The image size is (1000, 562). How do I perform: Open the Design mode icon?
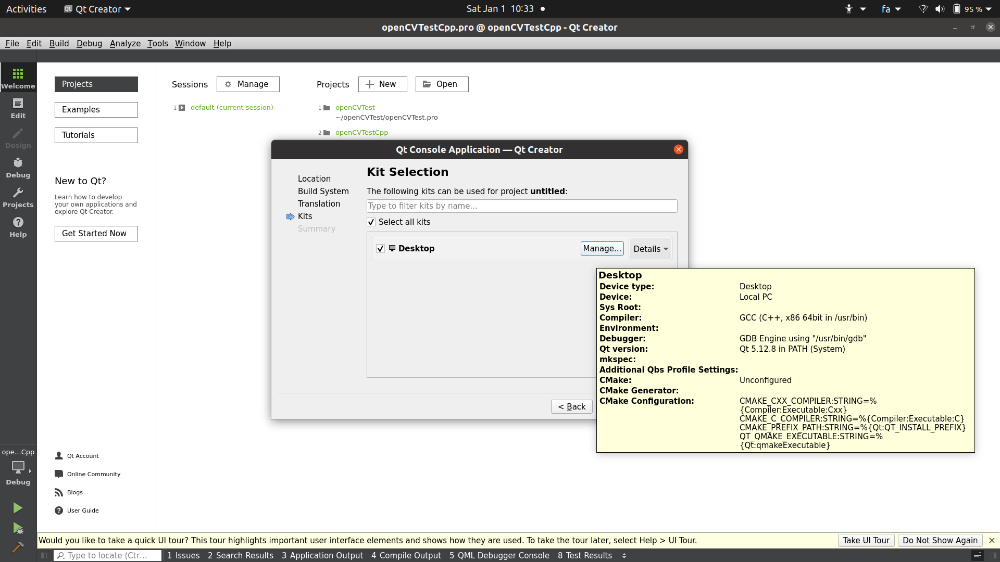pos(18,138)
